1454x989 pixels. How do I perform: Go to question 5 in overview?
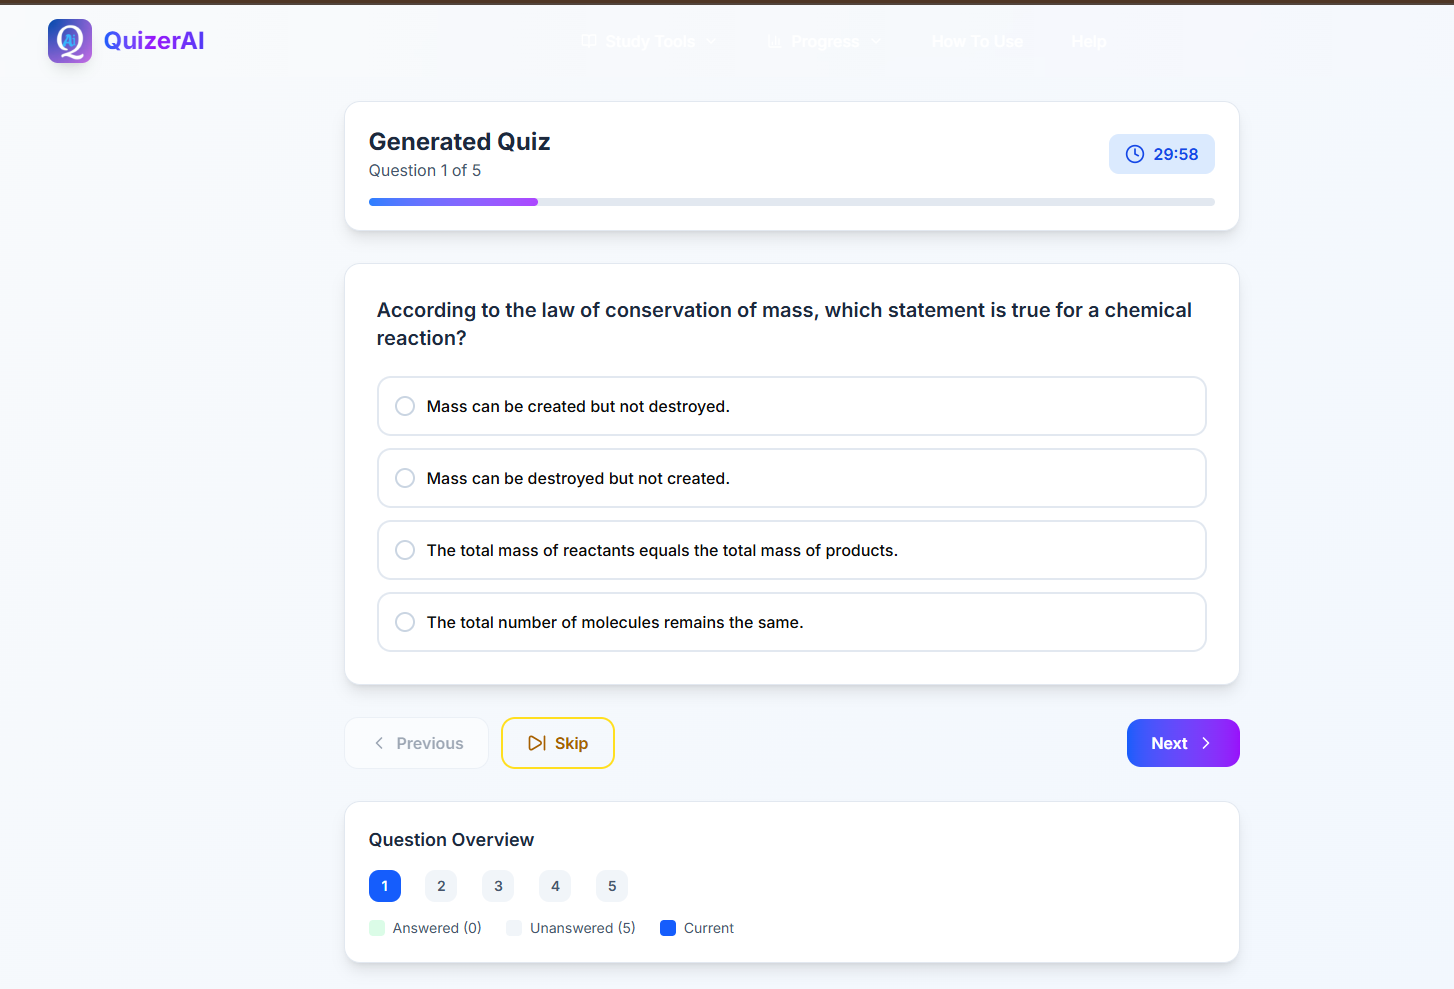(x=612, y=886)
